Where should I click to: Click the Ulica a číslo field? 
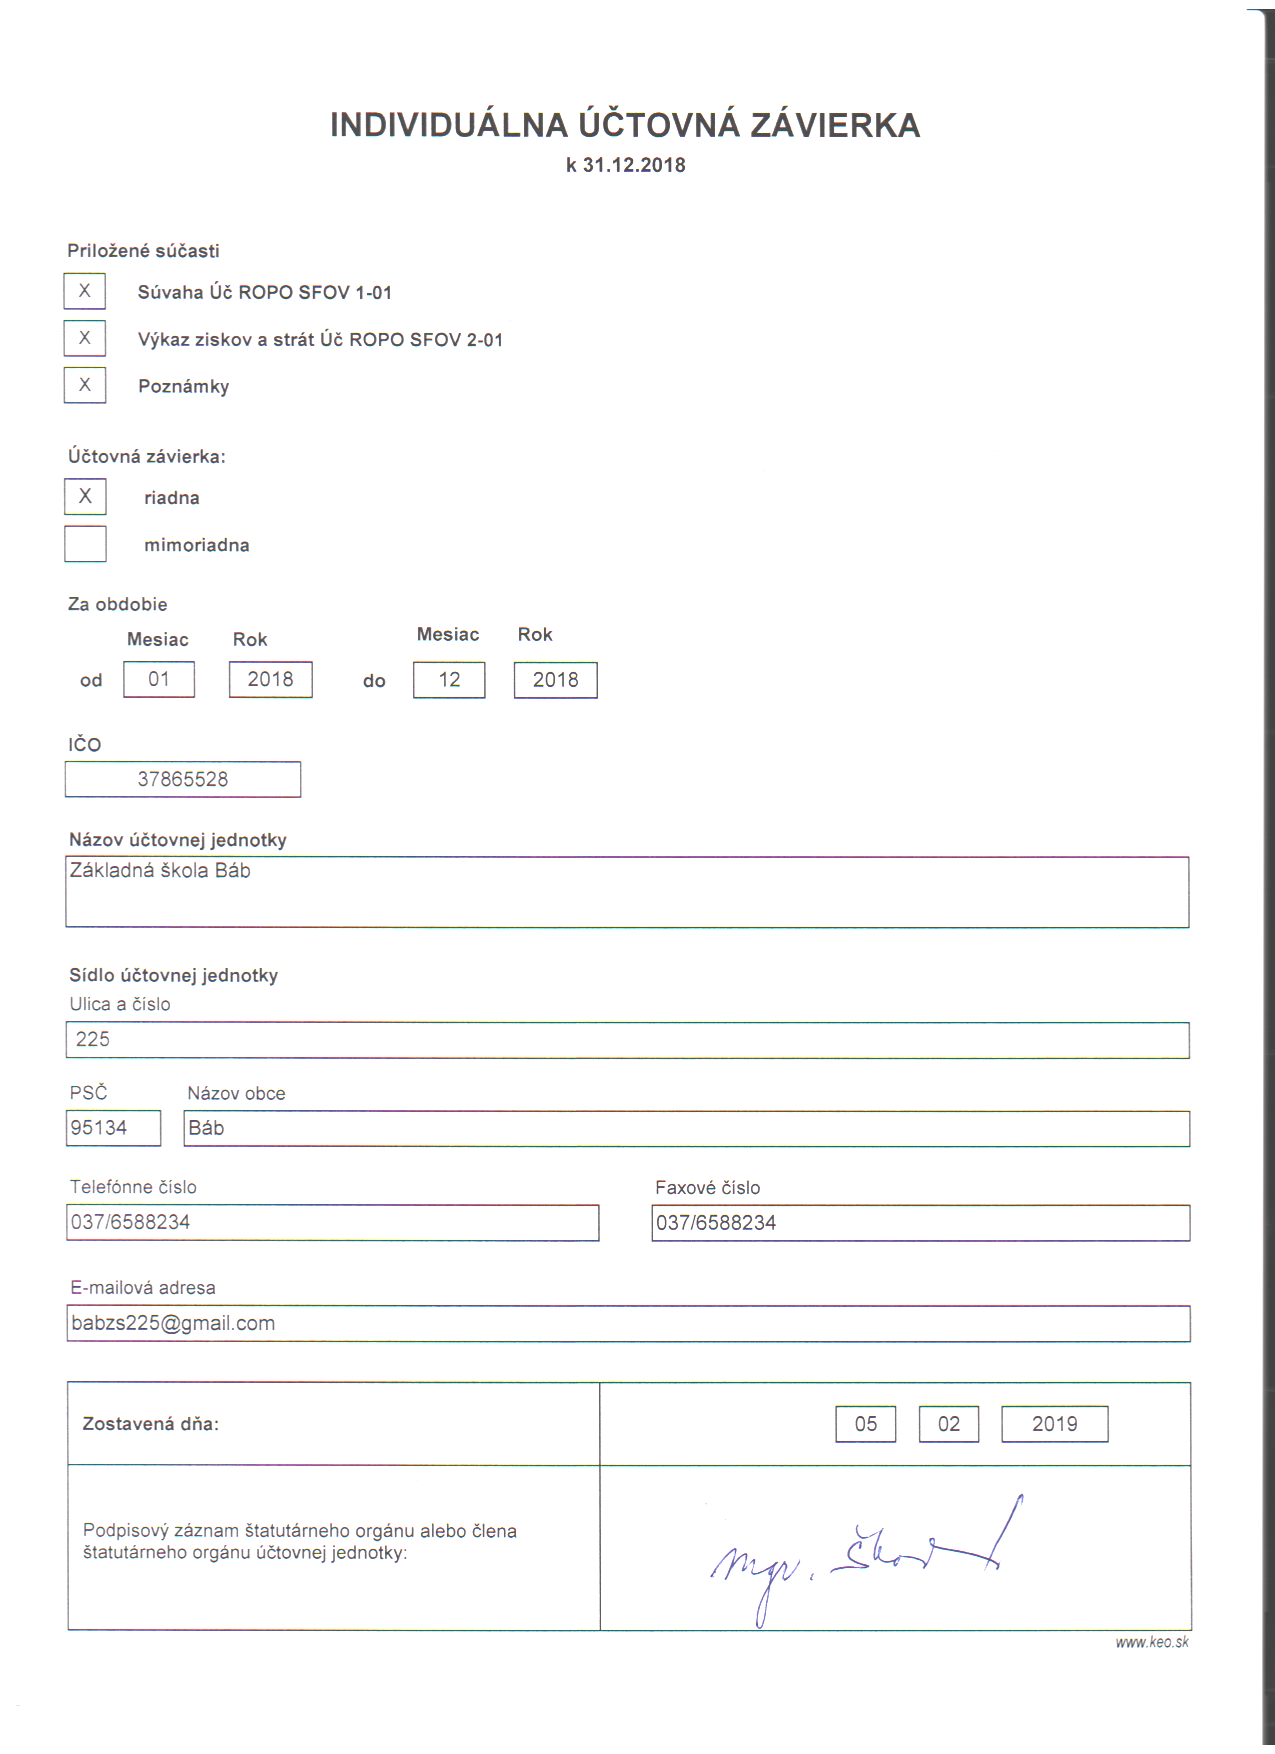pyautogui.click(x=627, y=1040)
